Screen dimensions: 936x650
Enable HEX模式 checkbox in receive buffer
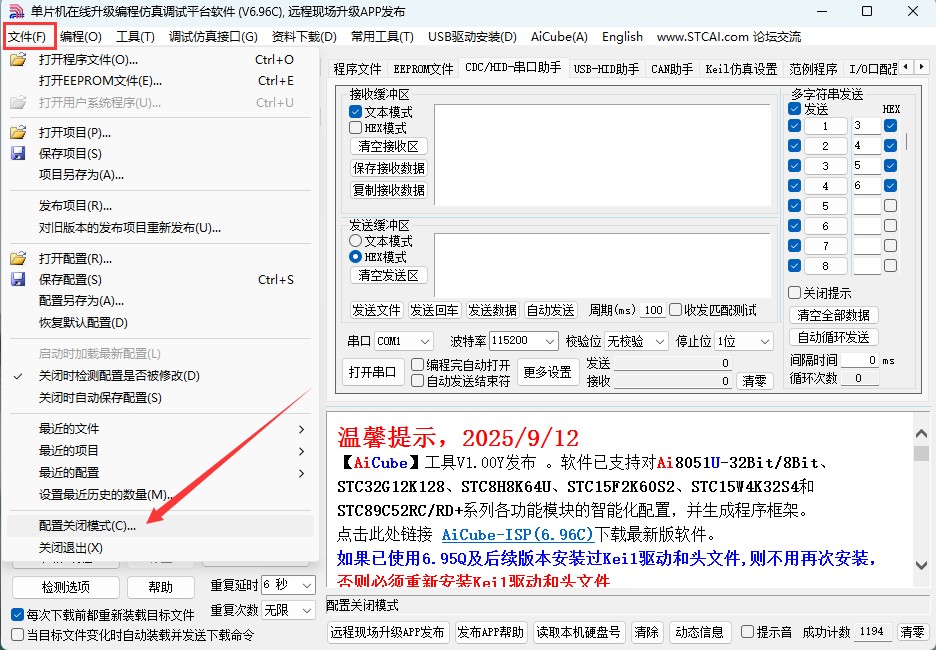pos(355,128)
